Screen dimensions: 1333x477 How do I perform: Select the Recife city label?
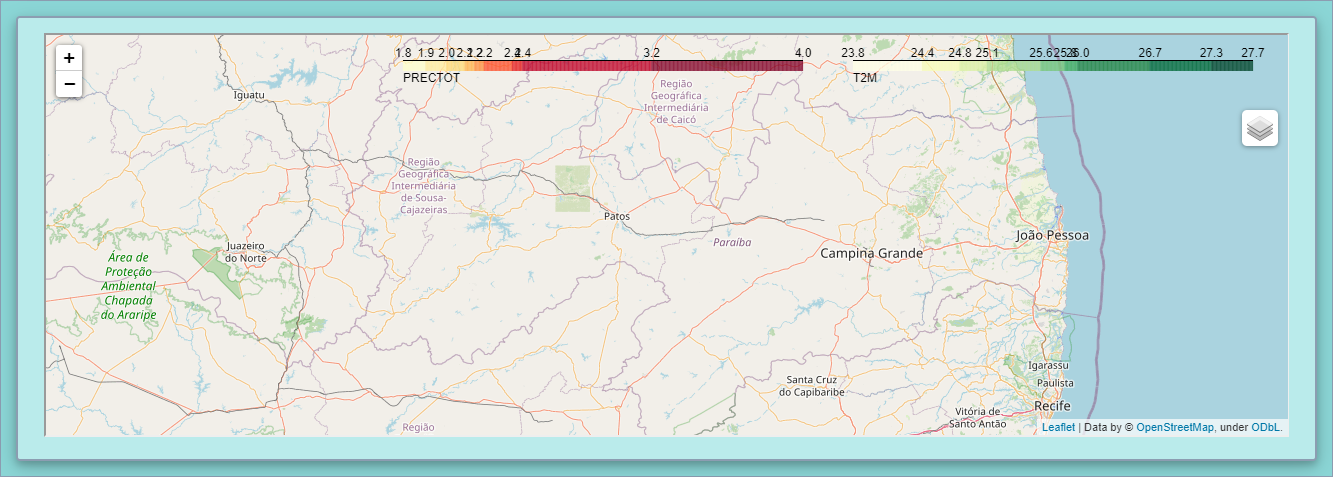point(1052,406)
